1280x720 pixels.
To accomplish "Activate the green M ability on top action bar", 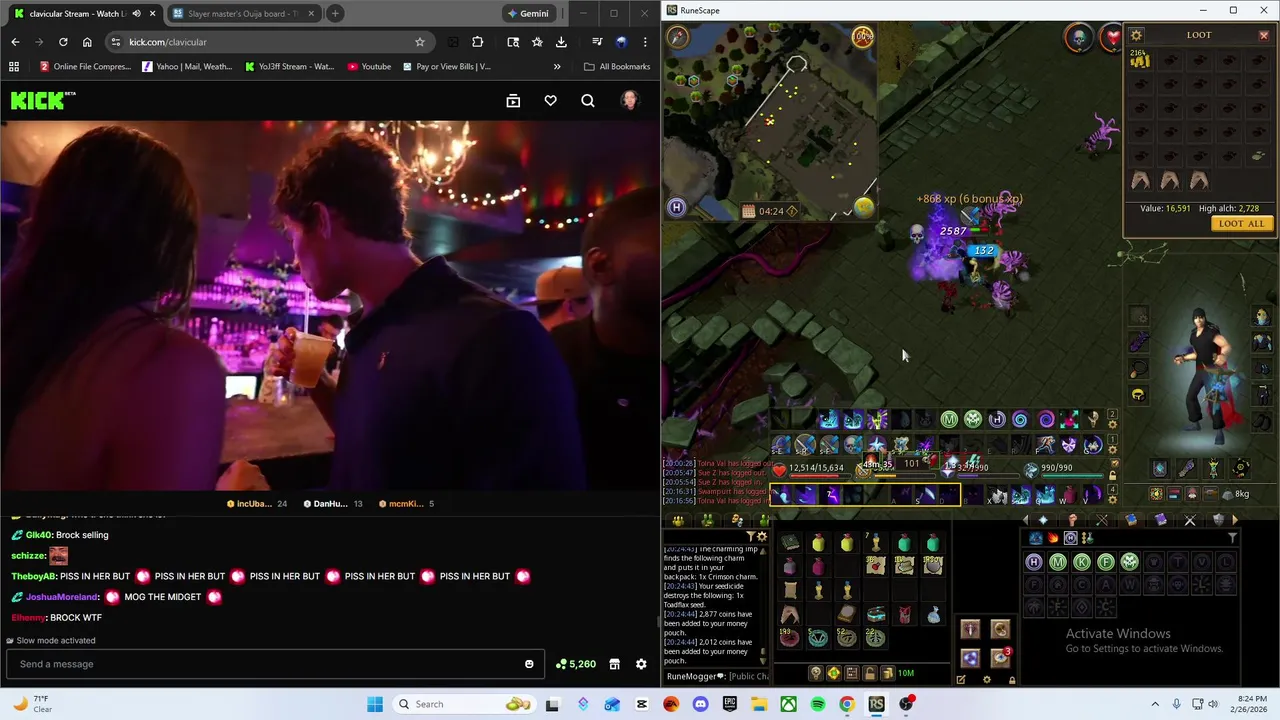I will point(949,420).
